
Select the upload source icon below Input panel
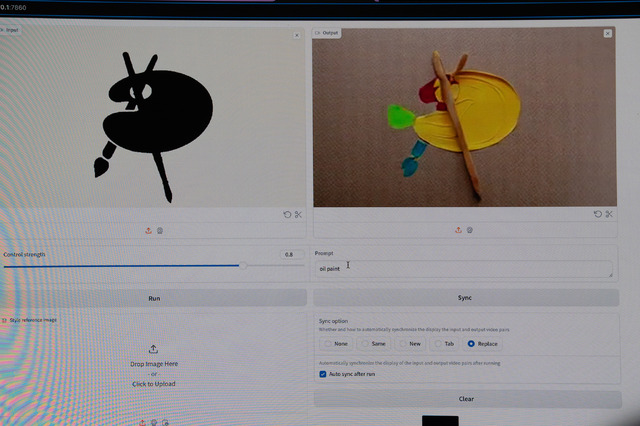(149, 231)
